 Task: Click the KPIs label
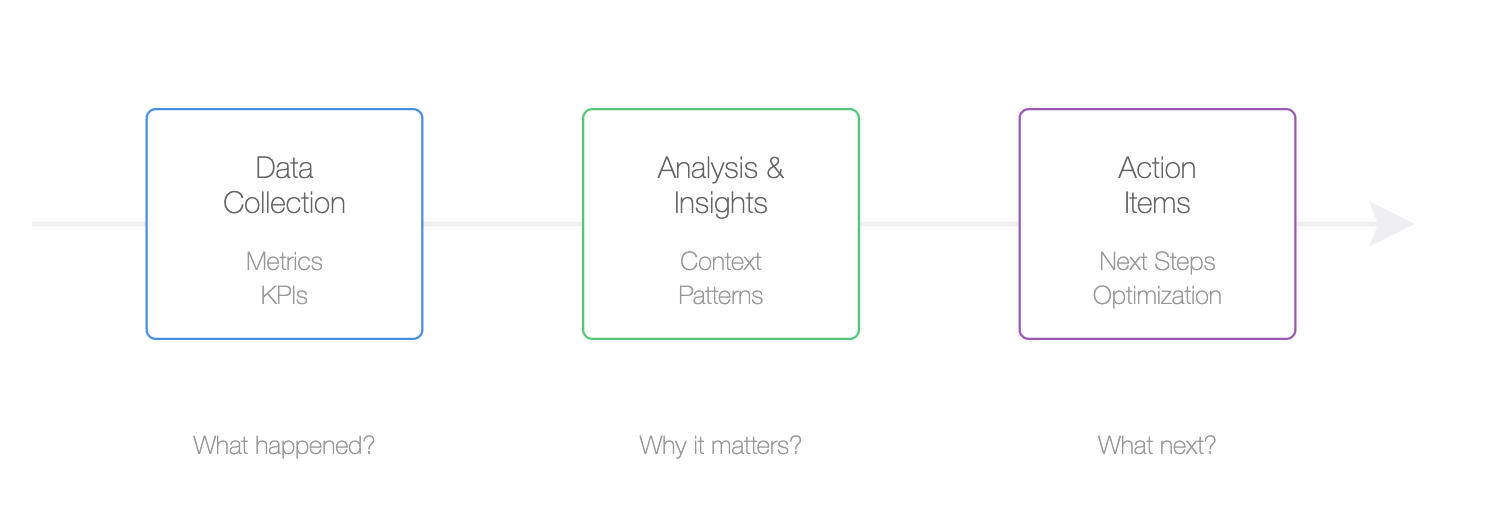(284, 296)
